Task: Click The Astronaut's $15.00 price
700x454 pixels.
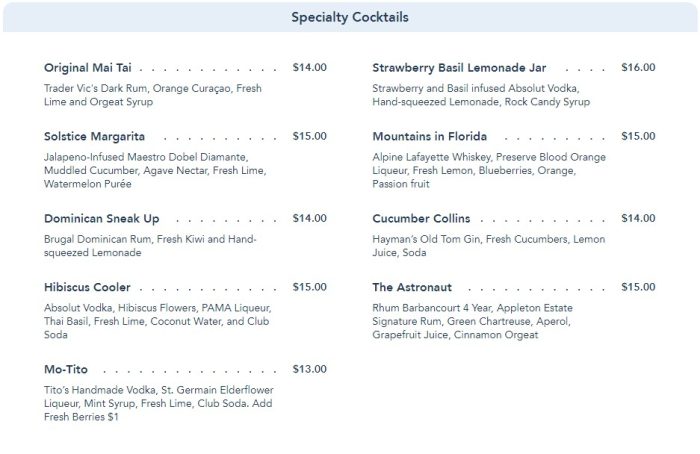Action: click(638, 287)
